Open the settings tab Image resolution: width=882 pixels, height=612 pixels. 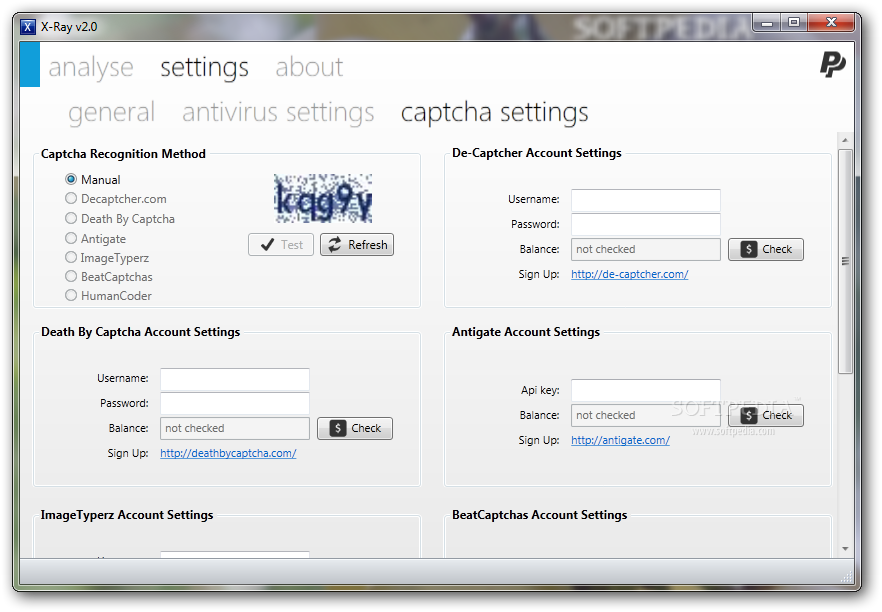[204, 68]
